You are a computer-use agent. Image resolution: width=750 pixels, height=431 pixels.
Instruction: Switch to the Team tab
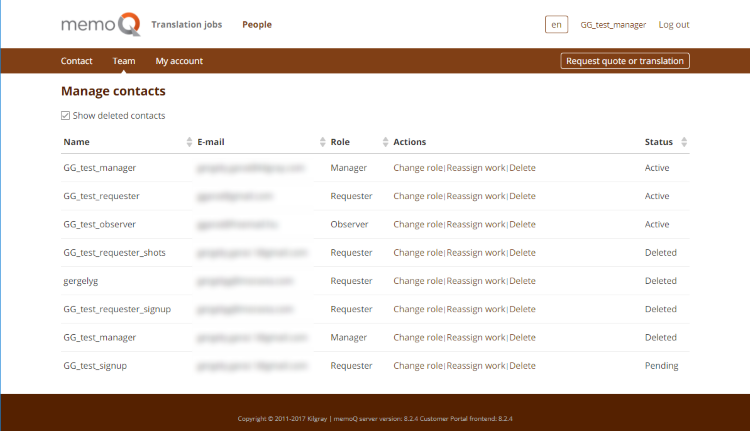click(124, 61)
